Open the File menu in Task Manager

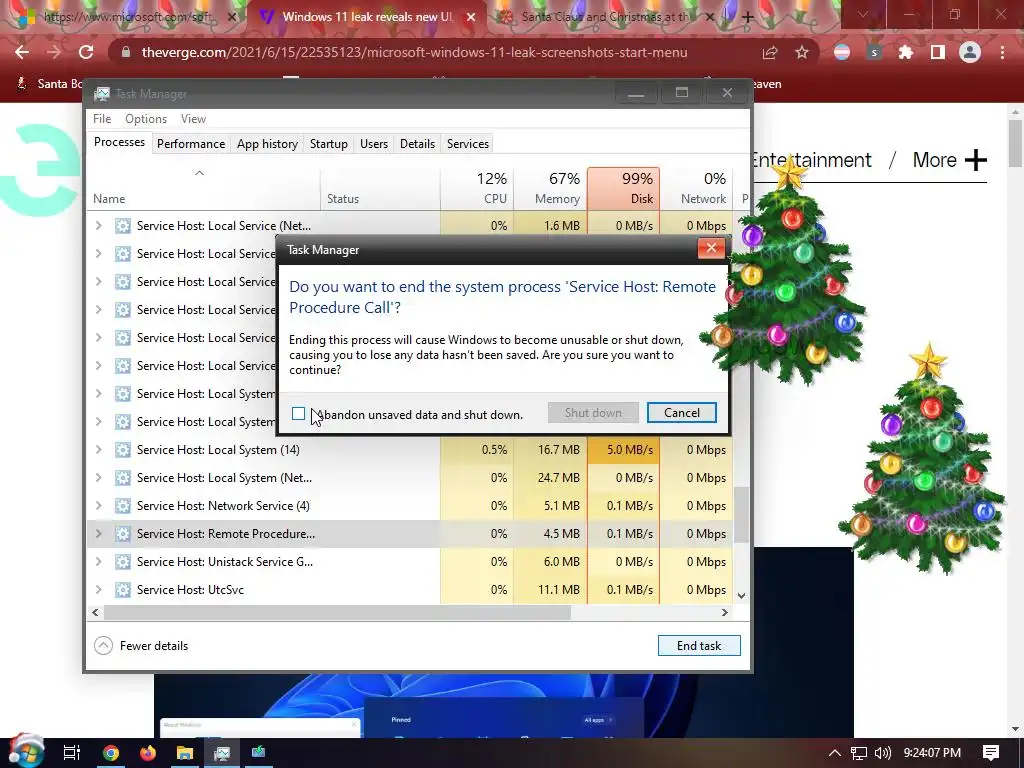[x=102, y=119]
